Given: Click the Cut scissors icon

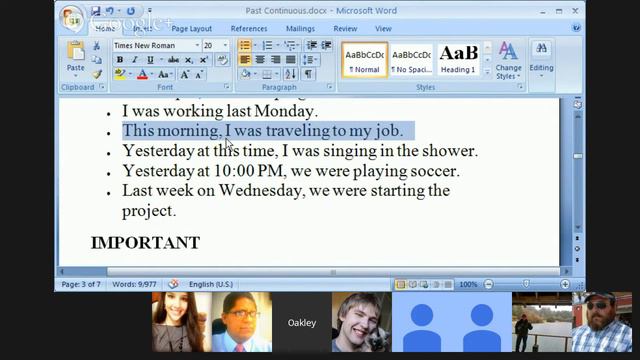Looking at the screenshot, I should click(x=97, y=46).
